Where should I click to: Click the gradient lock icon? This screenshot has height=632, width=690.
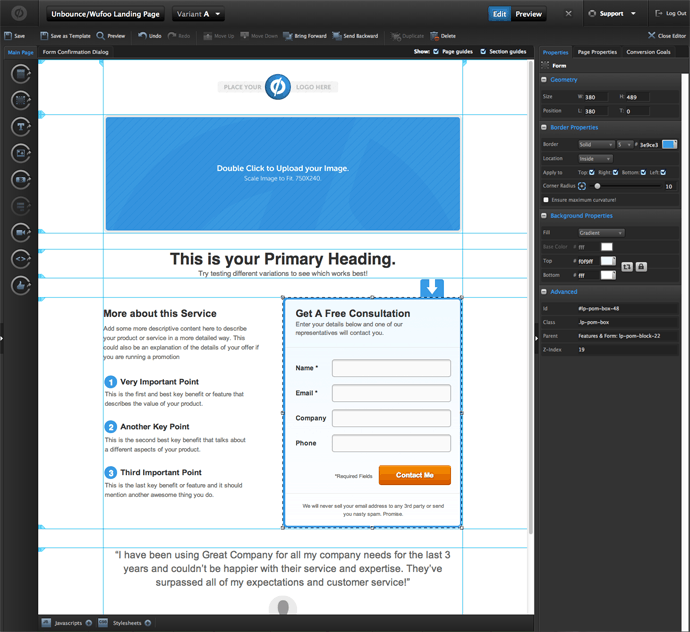[x=641, y=267]
